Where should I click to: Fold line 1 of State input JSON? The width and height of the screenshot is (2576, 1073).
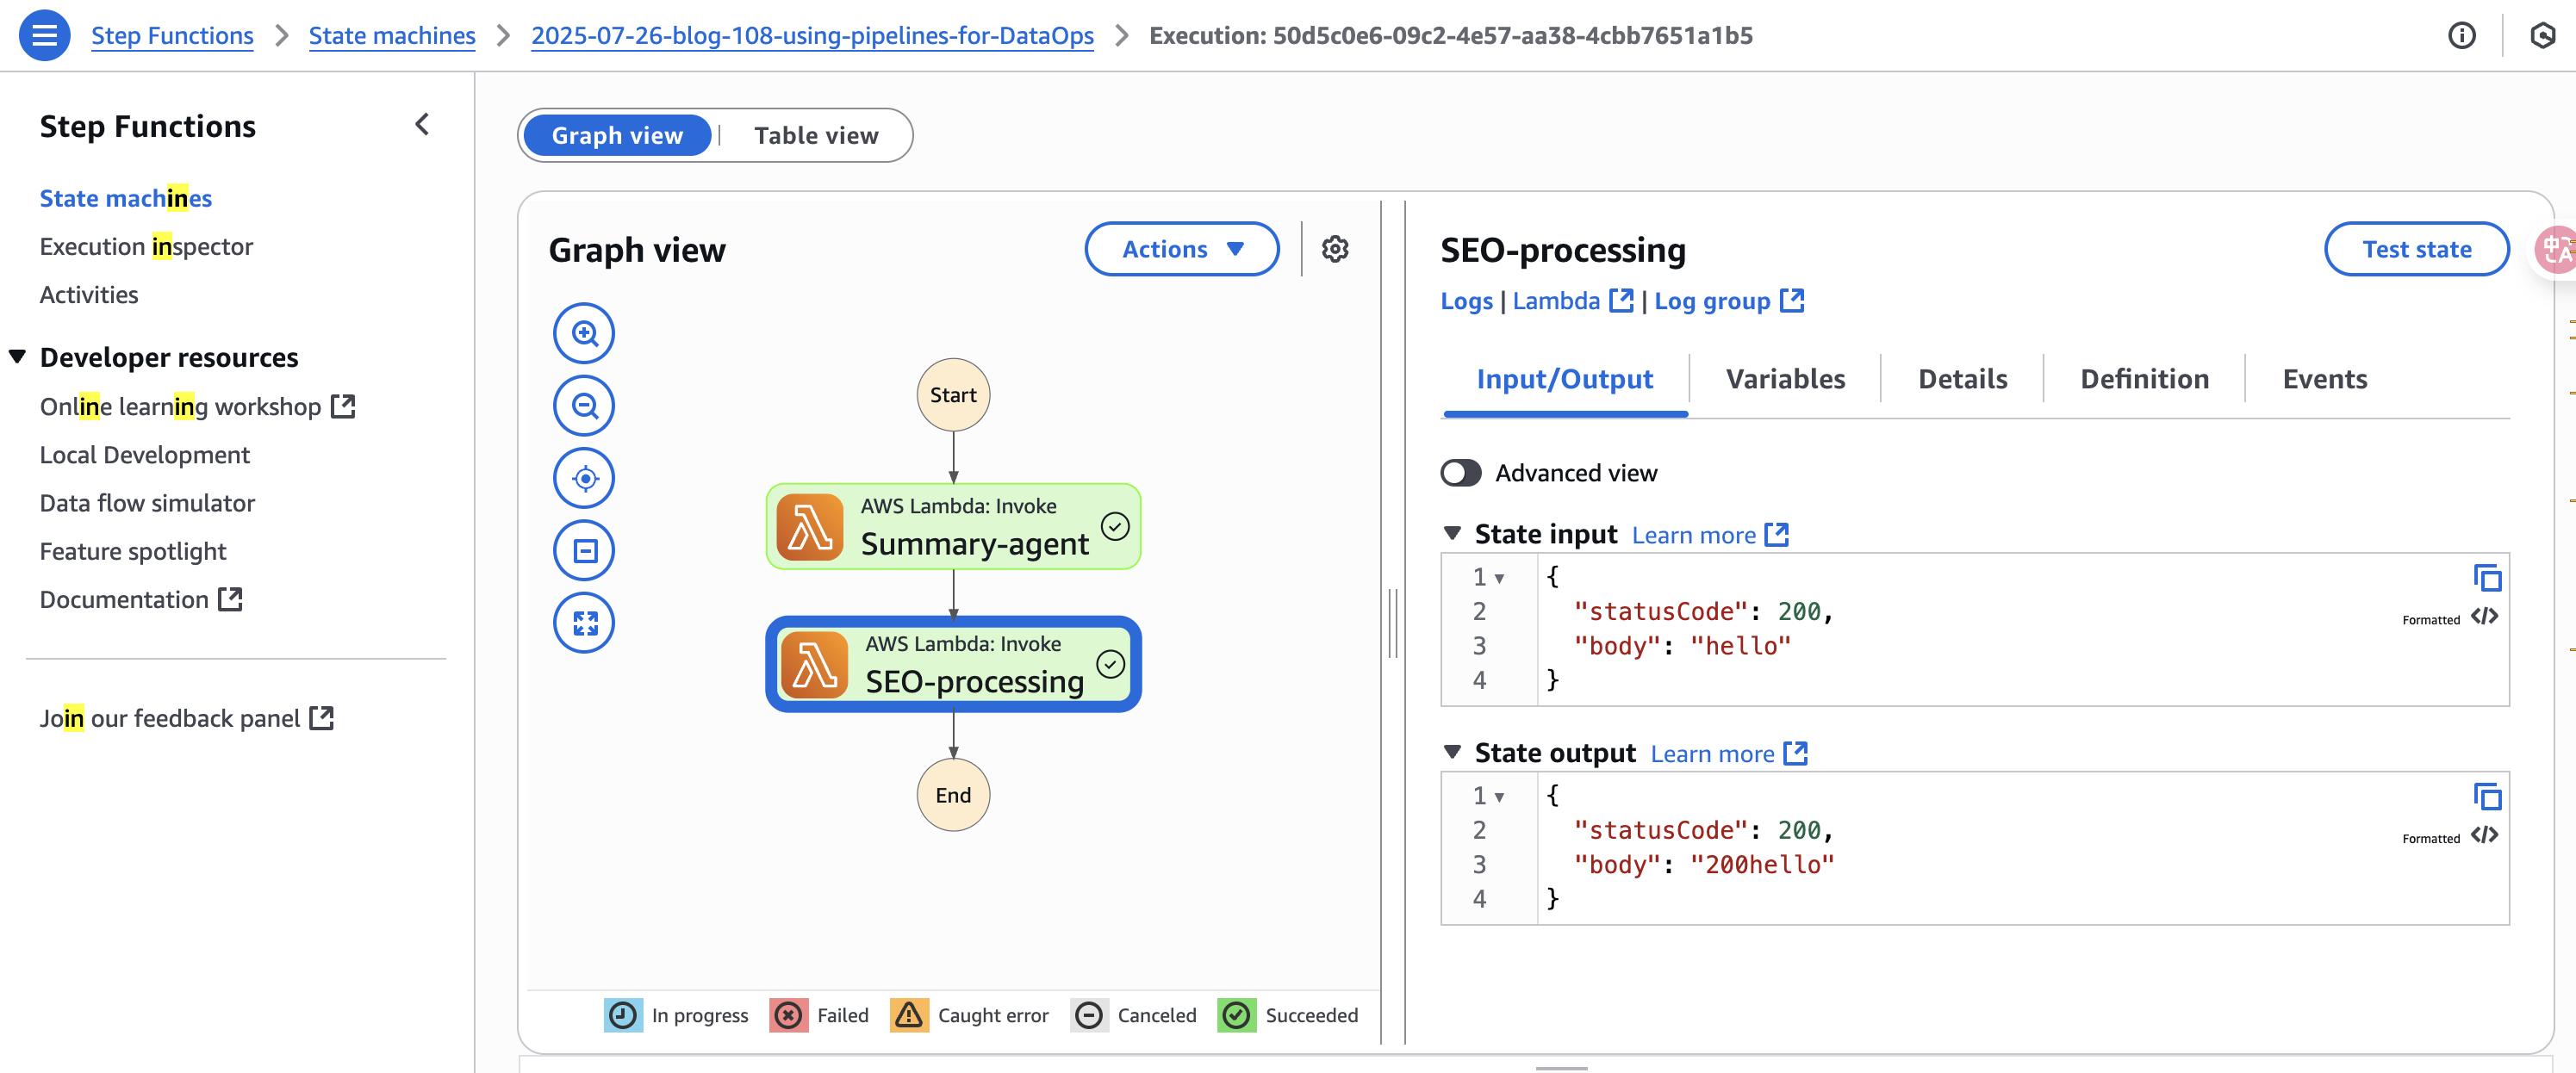1499,578
